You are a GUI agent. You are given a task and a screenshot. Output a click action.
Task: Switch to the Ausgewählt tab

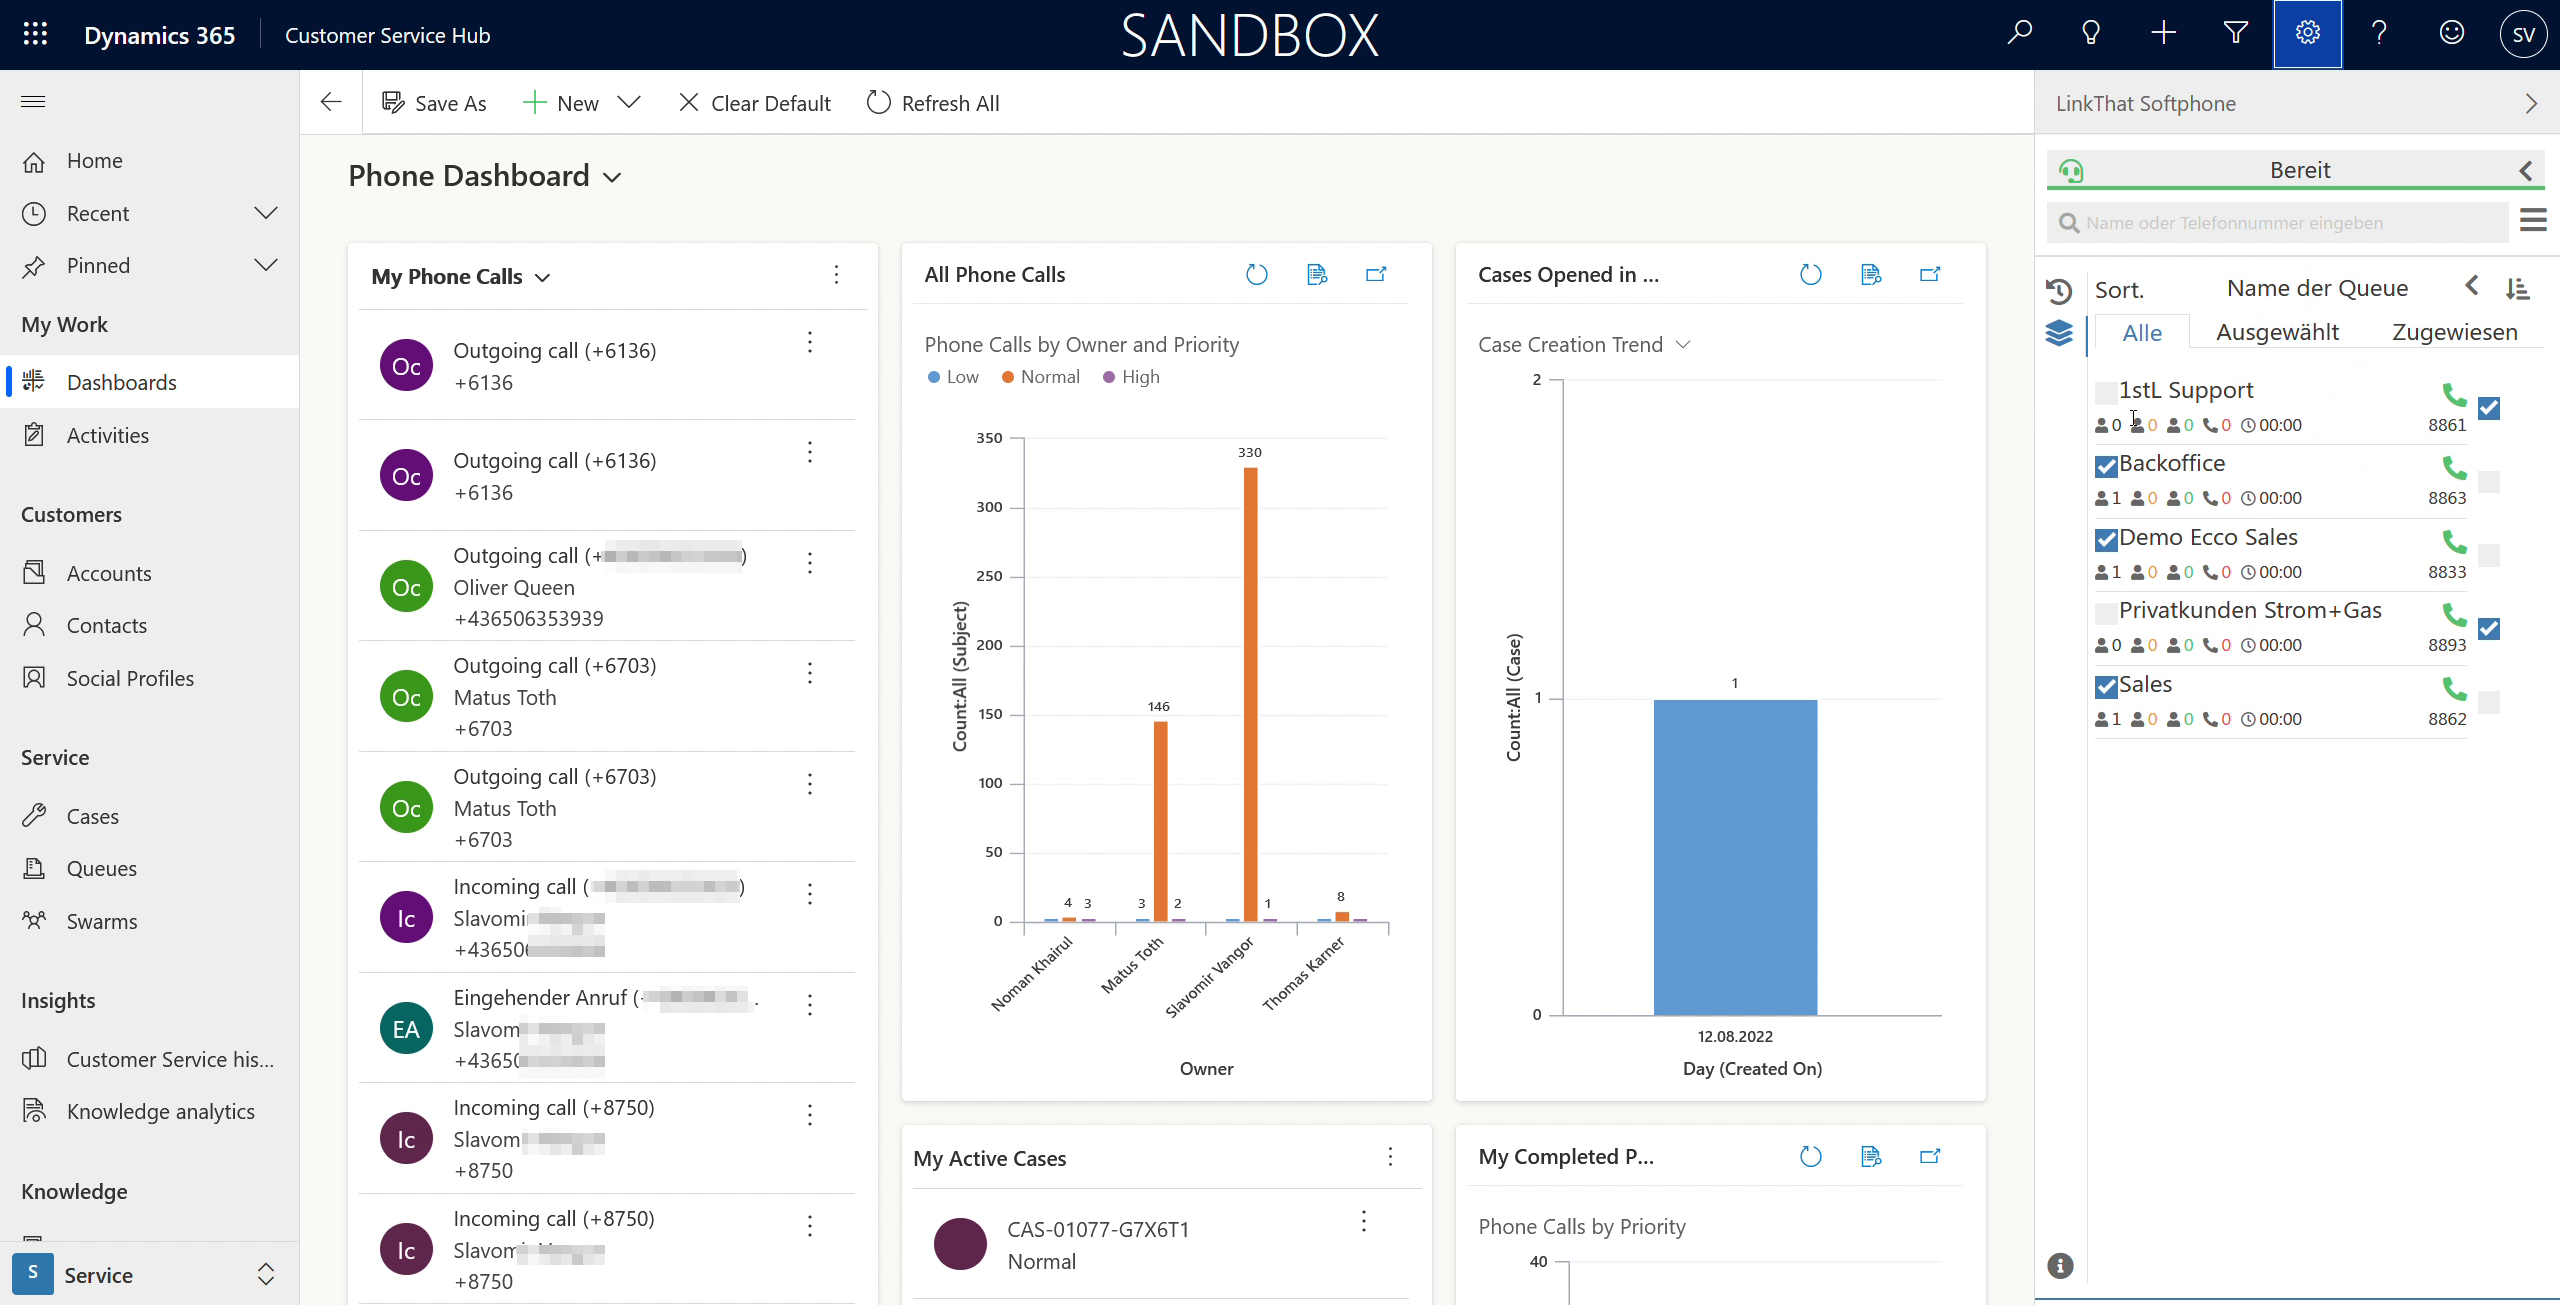2277,332
